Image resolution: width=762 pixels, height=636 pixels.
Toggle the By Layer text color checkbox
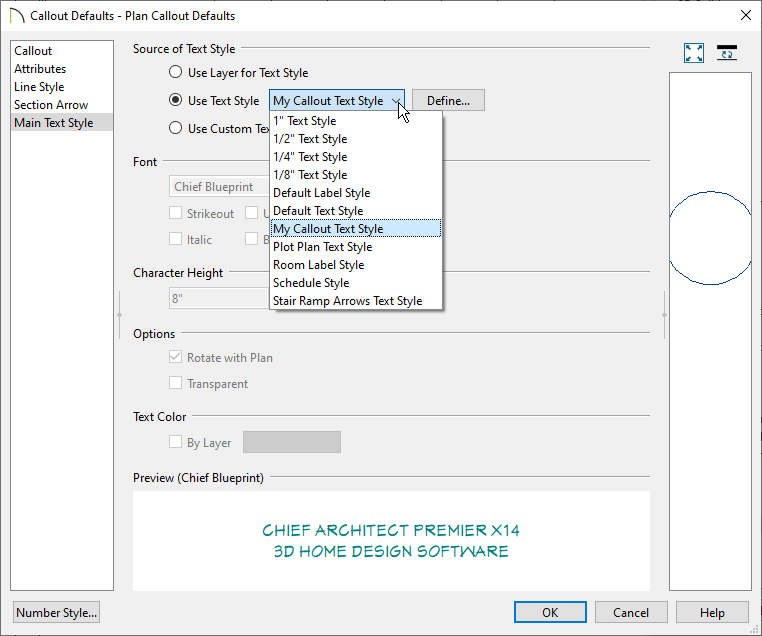point(175,442)
